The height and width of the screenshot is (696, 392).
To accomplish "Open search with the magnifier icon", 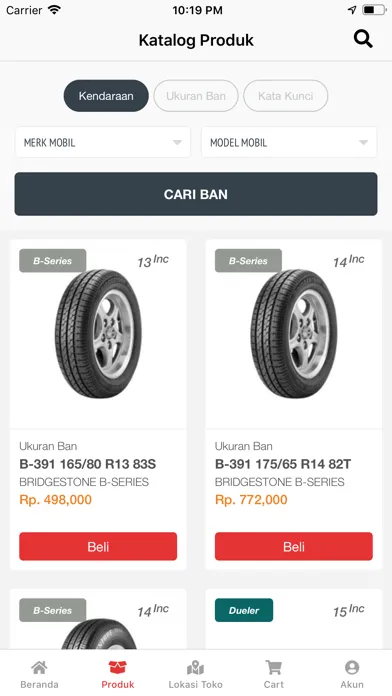I will (363, 39).
